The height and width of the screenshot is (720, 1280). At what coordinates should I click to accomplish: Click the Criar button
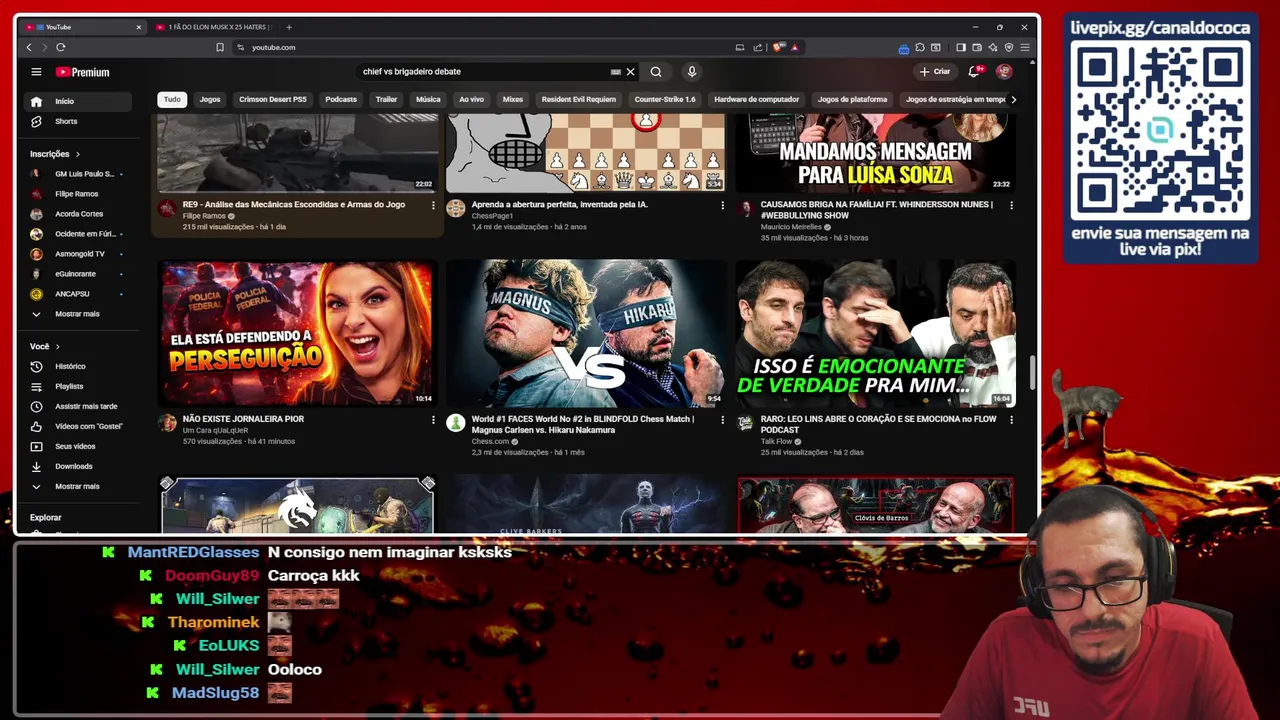coord(935,72)
